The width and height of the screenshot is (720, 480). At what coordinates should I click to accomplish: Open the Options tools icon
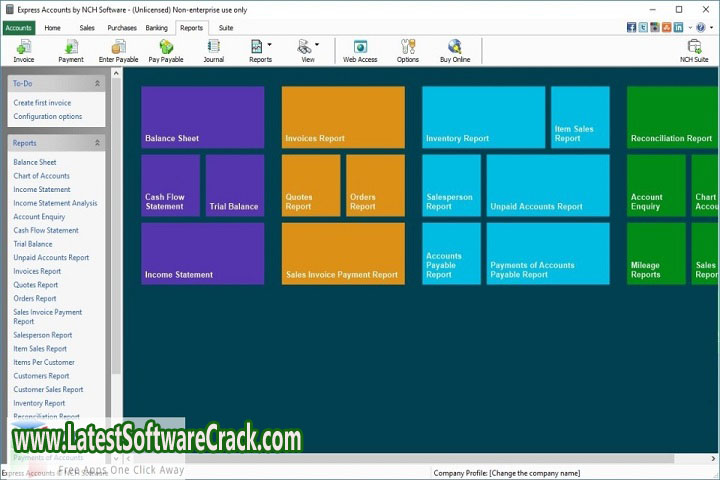[x=408, y=47]
